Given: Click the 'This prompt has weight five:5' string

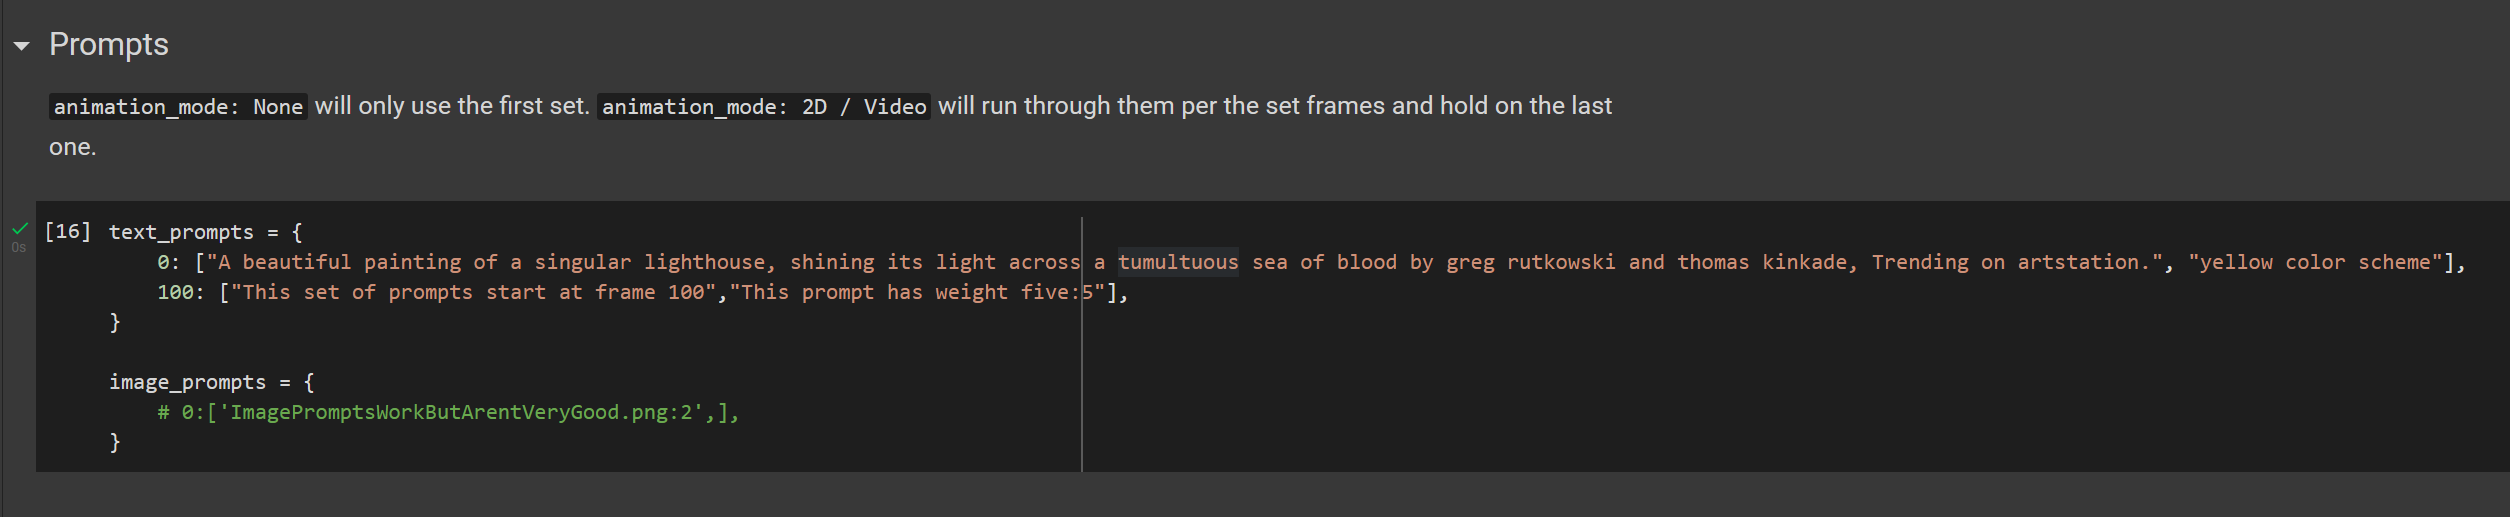Looking at the screenshot, I should pos(917,292).
